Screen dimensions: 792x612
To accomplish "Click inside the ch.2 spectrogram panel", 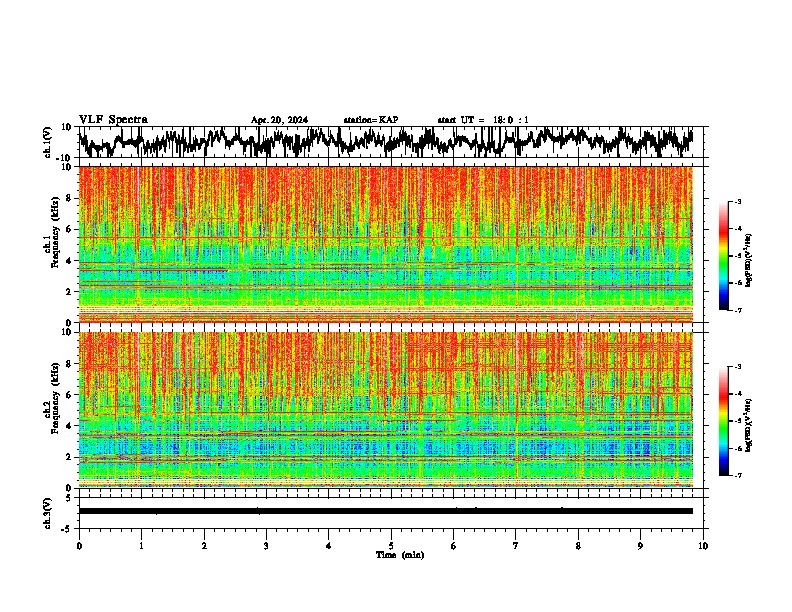I will (386, 410).
